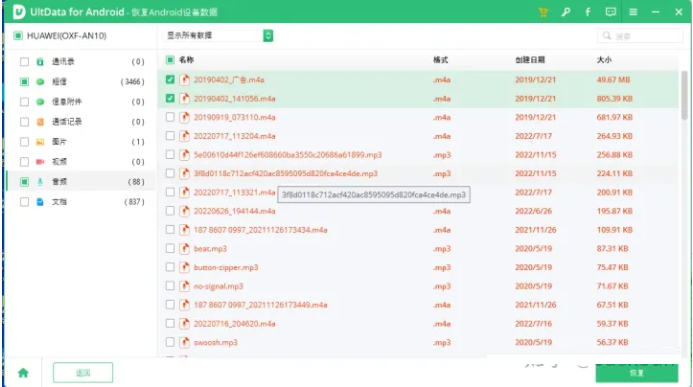Open the shopping cart purchase icon

coord(543,12)
